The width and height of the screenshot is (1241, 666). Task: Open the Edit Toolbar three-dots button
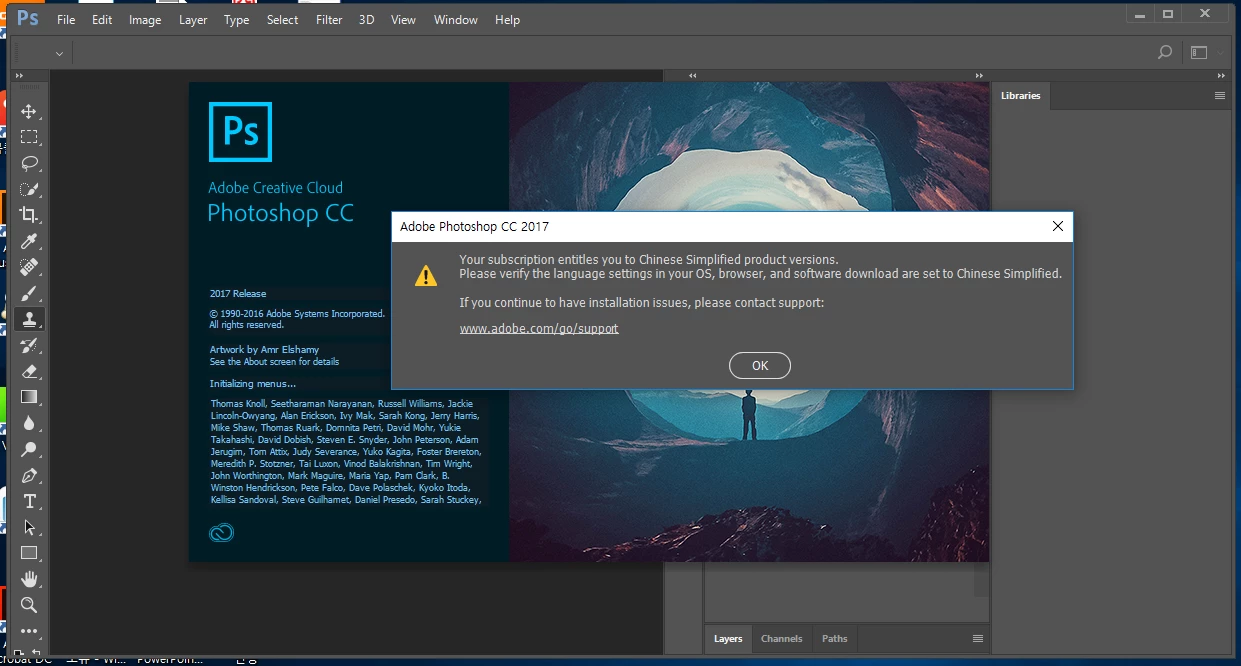click(x=29, y=631)
